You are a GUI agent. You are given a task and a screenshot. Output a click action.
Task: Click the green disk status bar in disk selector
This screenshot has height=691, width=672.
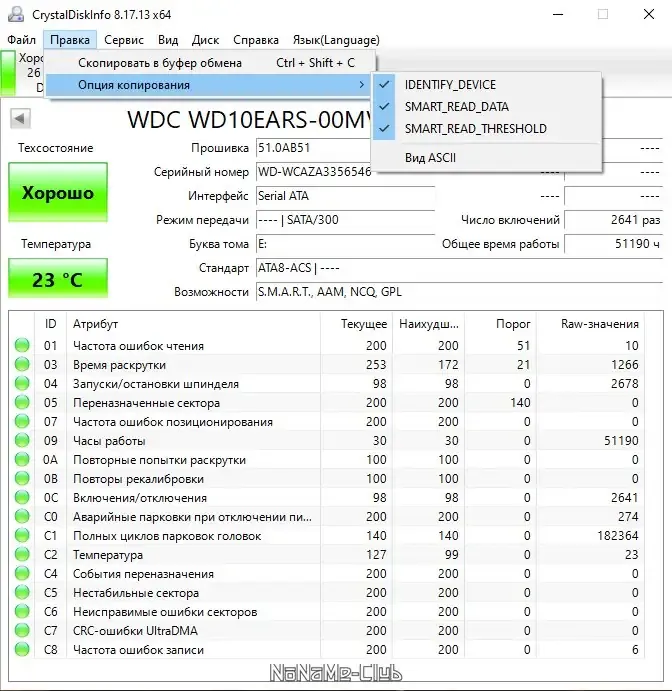(x=8, y=73)
